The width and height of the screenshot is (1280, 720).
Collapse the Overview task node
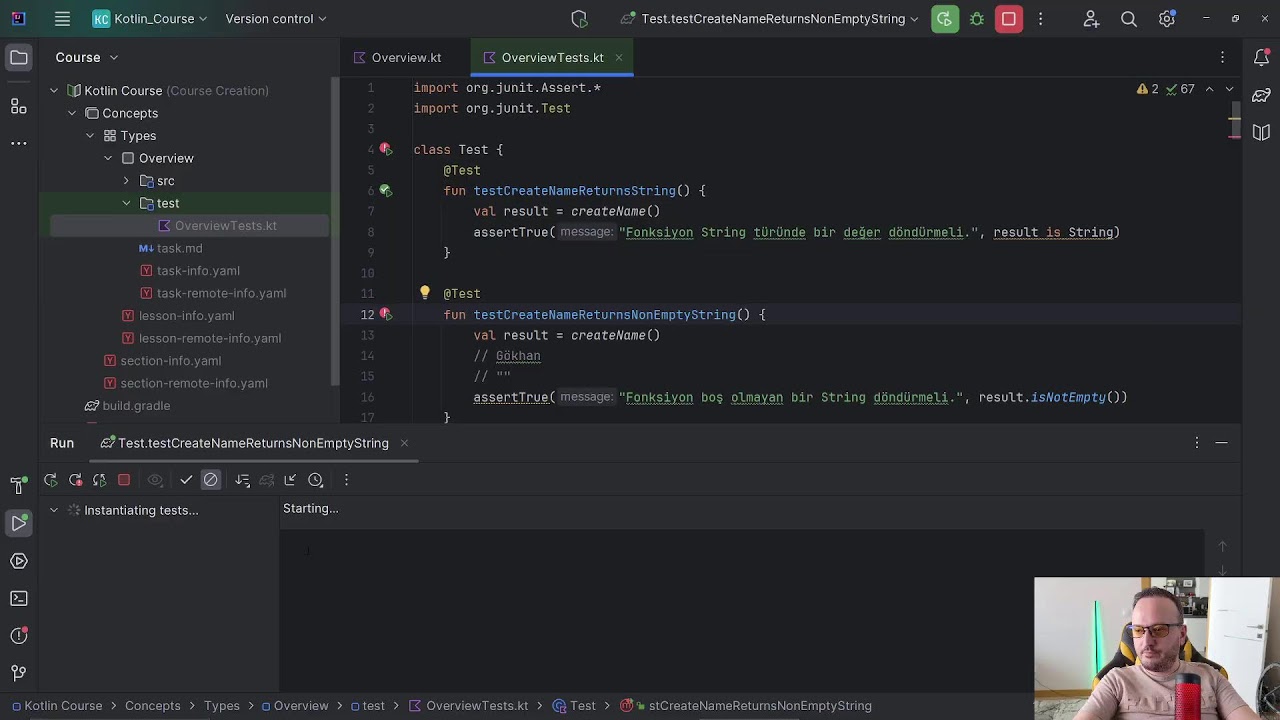click(108, 158)
